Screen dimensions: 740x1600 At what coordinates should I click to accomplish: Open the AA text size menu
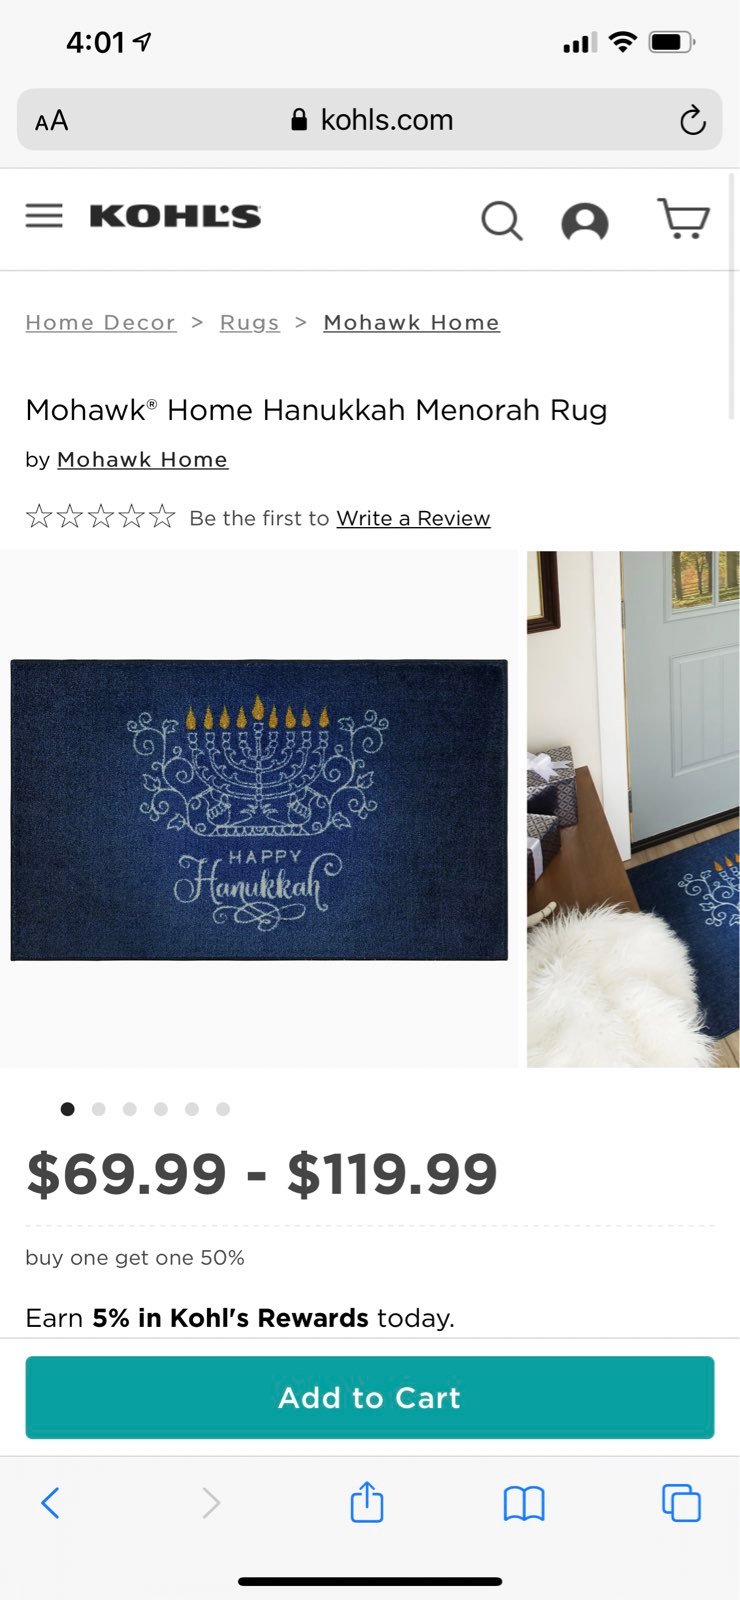tap(52, 121)
